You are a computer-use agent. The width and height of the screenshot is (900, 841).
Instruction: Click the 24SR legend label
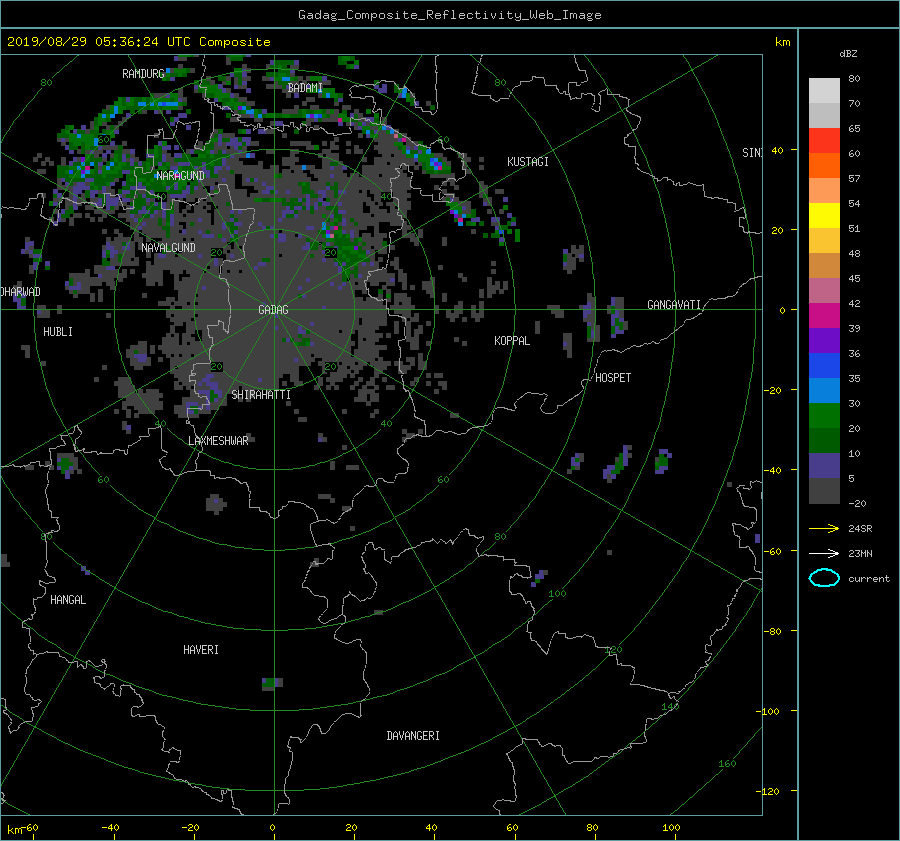click(x=860, y=529)
